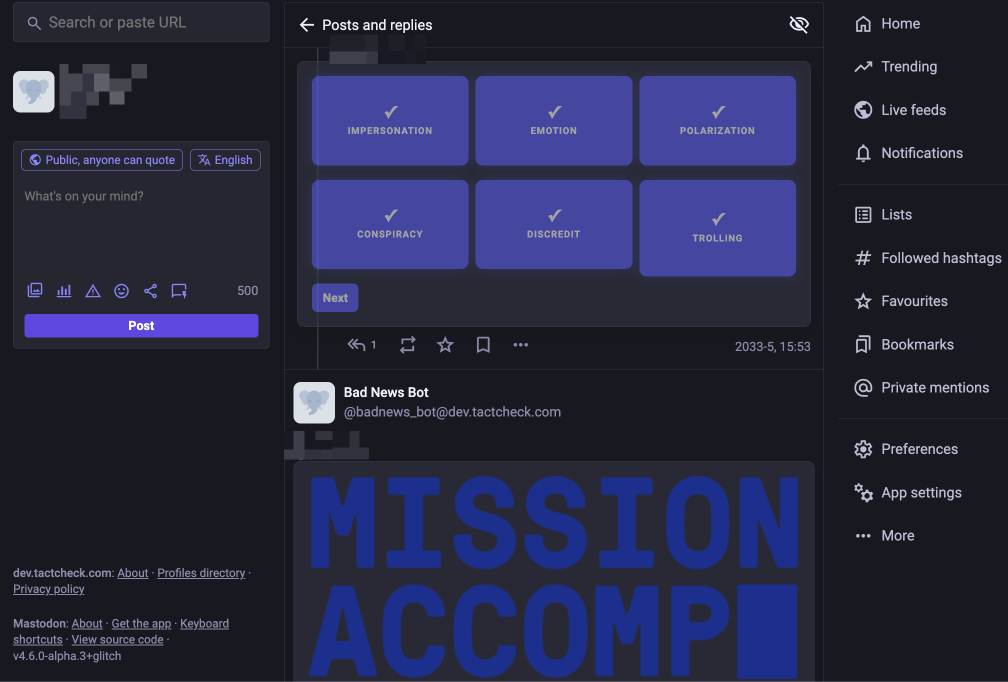
Task: Boost the checklist post
Action: point(407,344)
